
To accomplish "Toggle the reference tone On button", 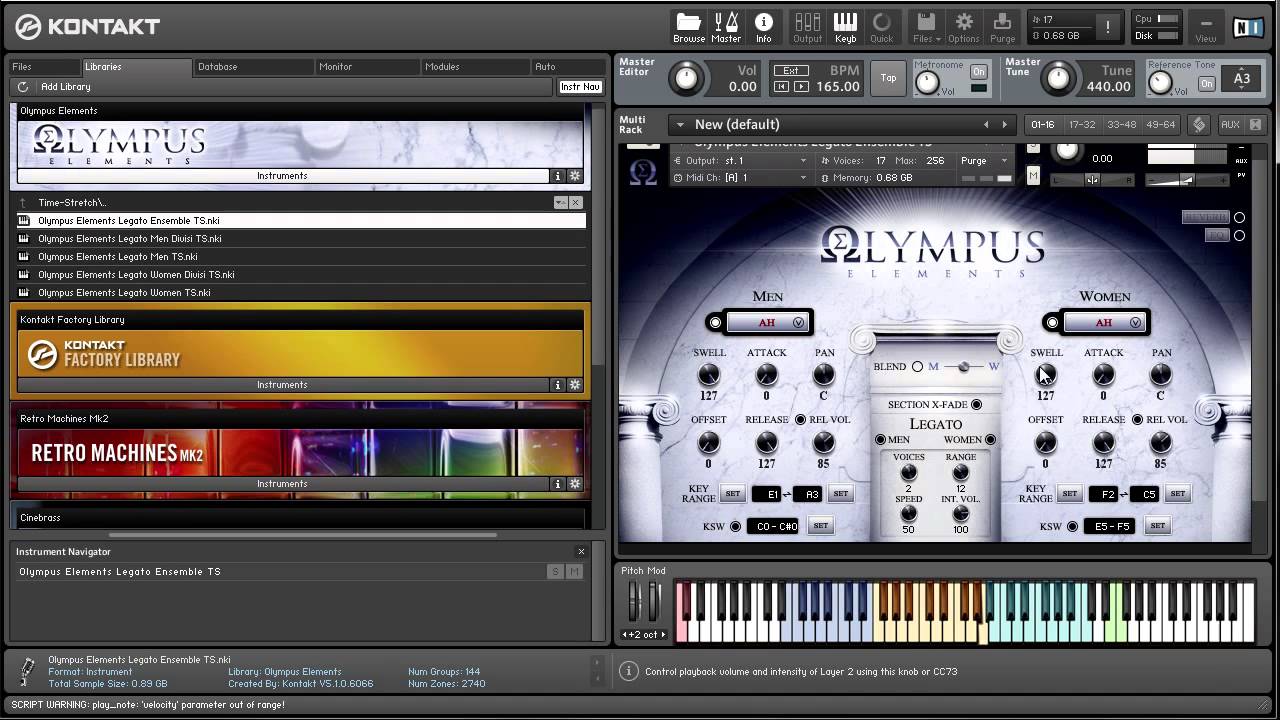I will (x=1206, y=84).
